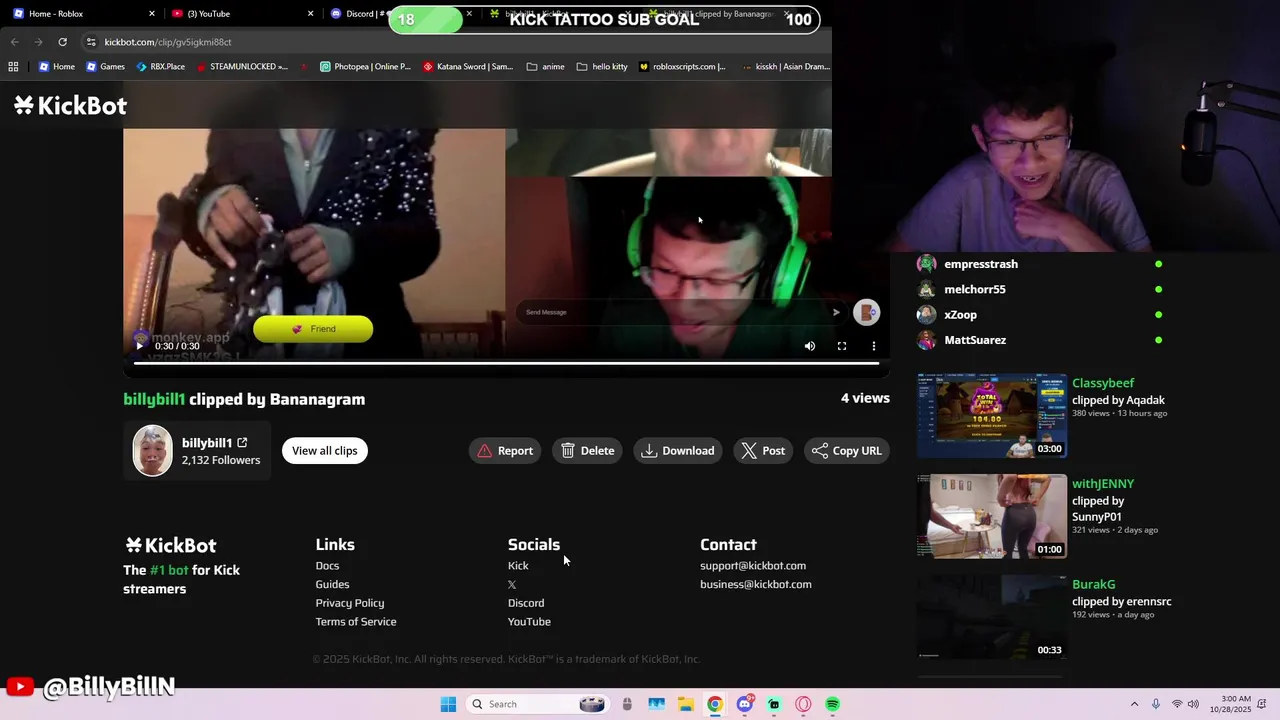
Task: Open Kick social link
Action: click(x=518, y=566)
